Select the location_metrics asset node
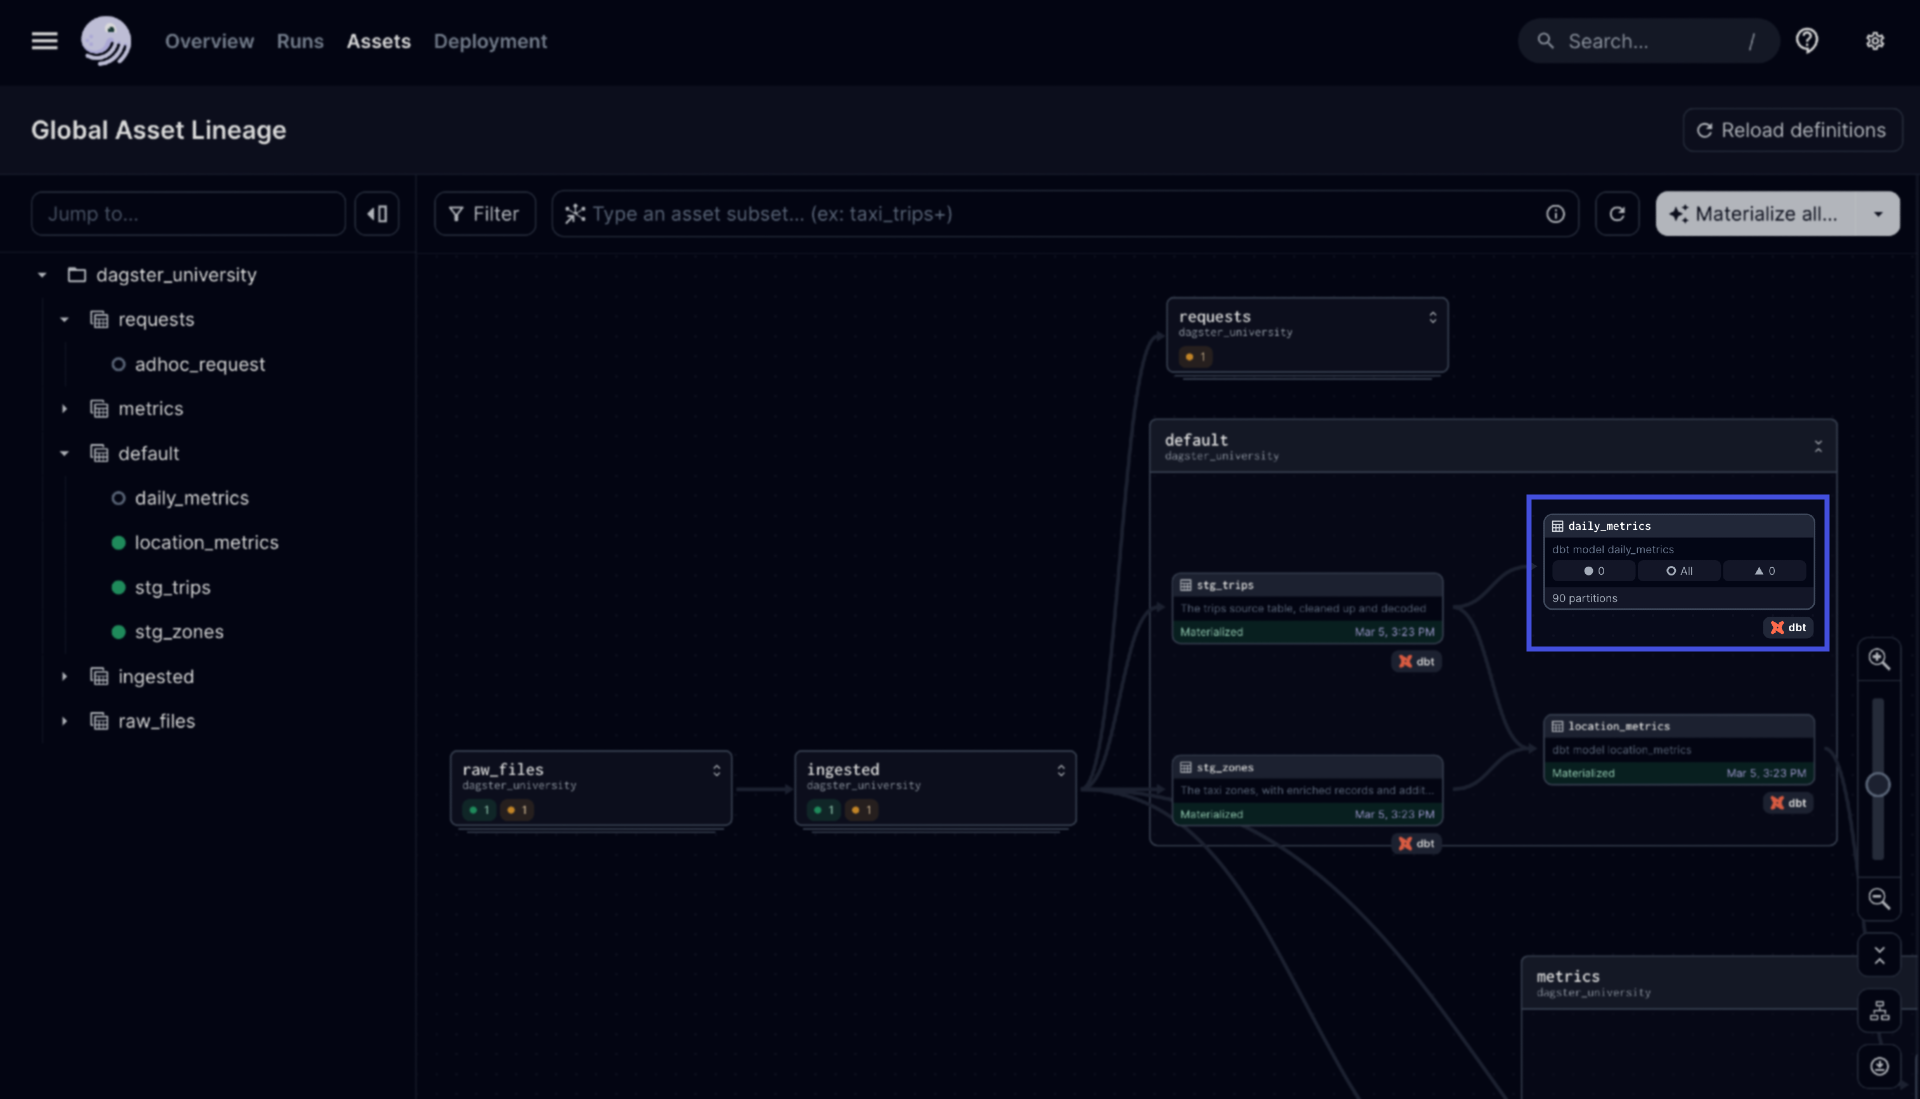This screenshot has width=1920, height=1099. 1678,749
